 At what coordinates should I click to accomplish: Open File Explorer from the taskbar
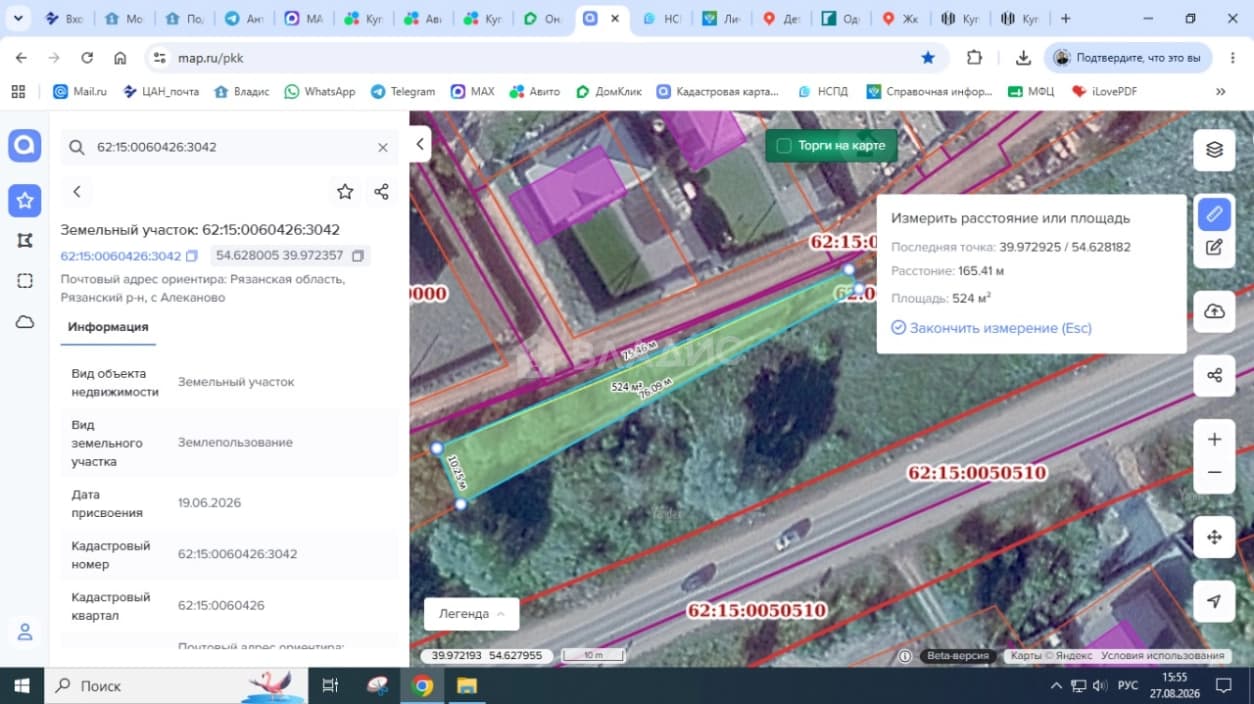pyautogui.click(x=467, y=686)
